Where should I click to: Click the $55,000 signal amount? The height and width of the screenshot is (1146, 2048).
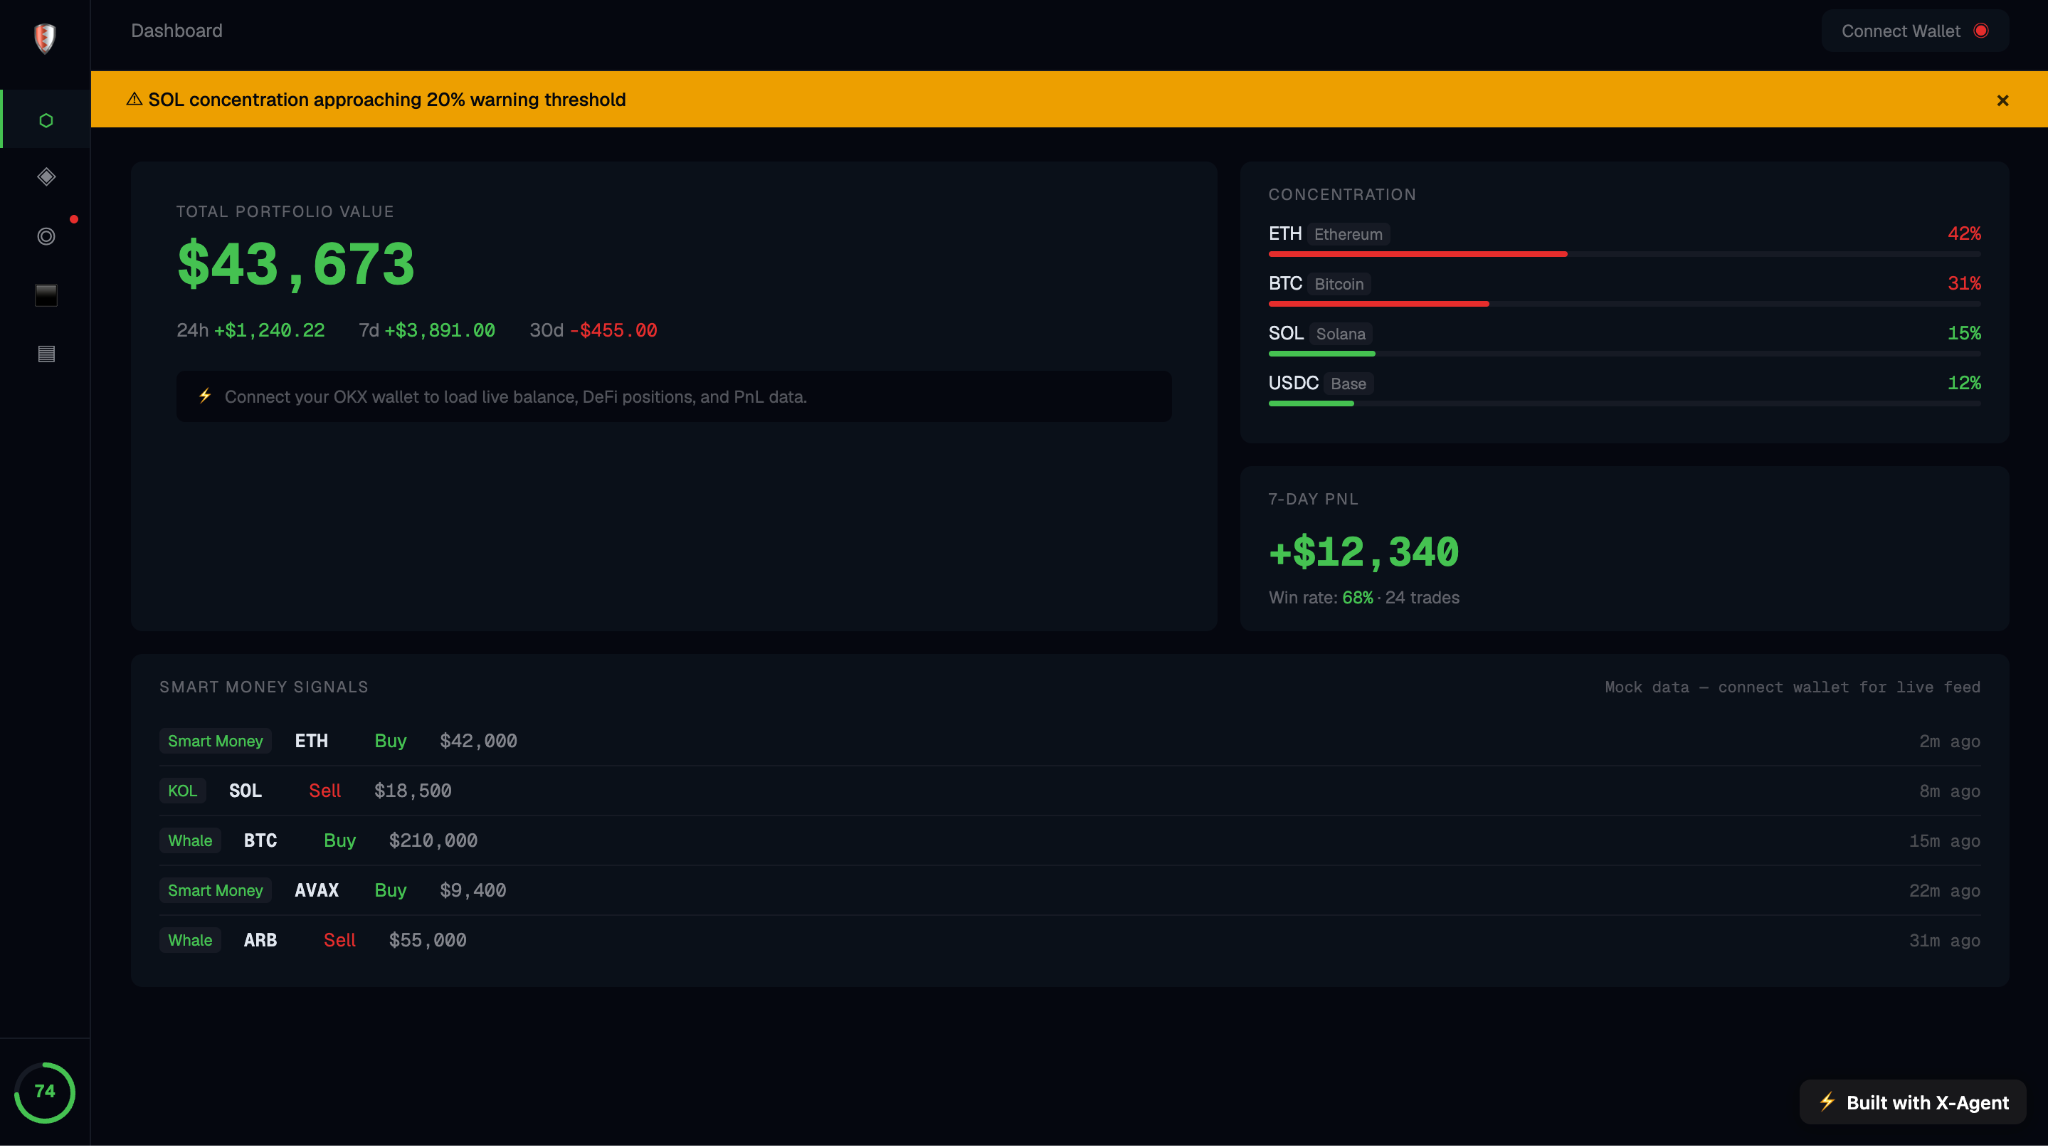(x=428, y=941)
